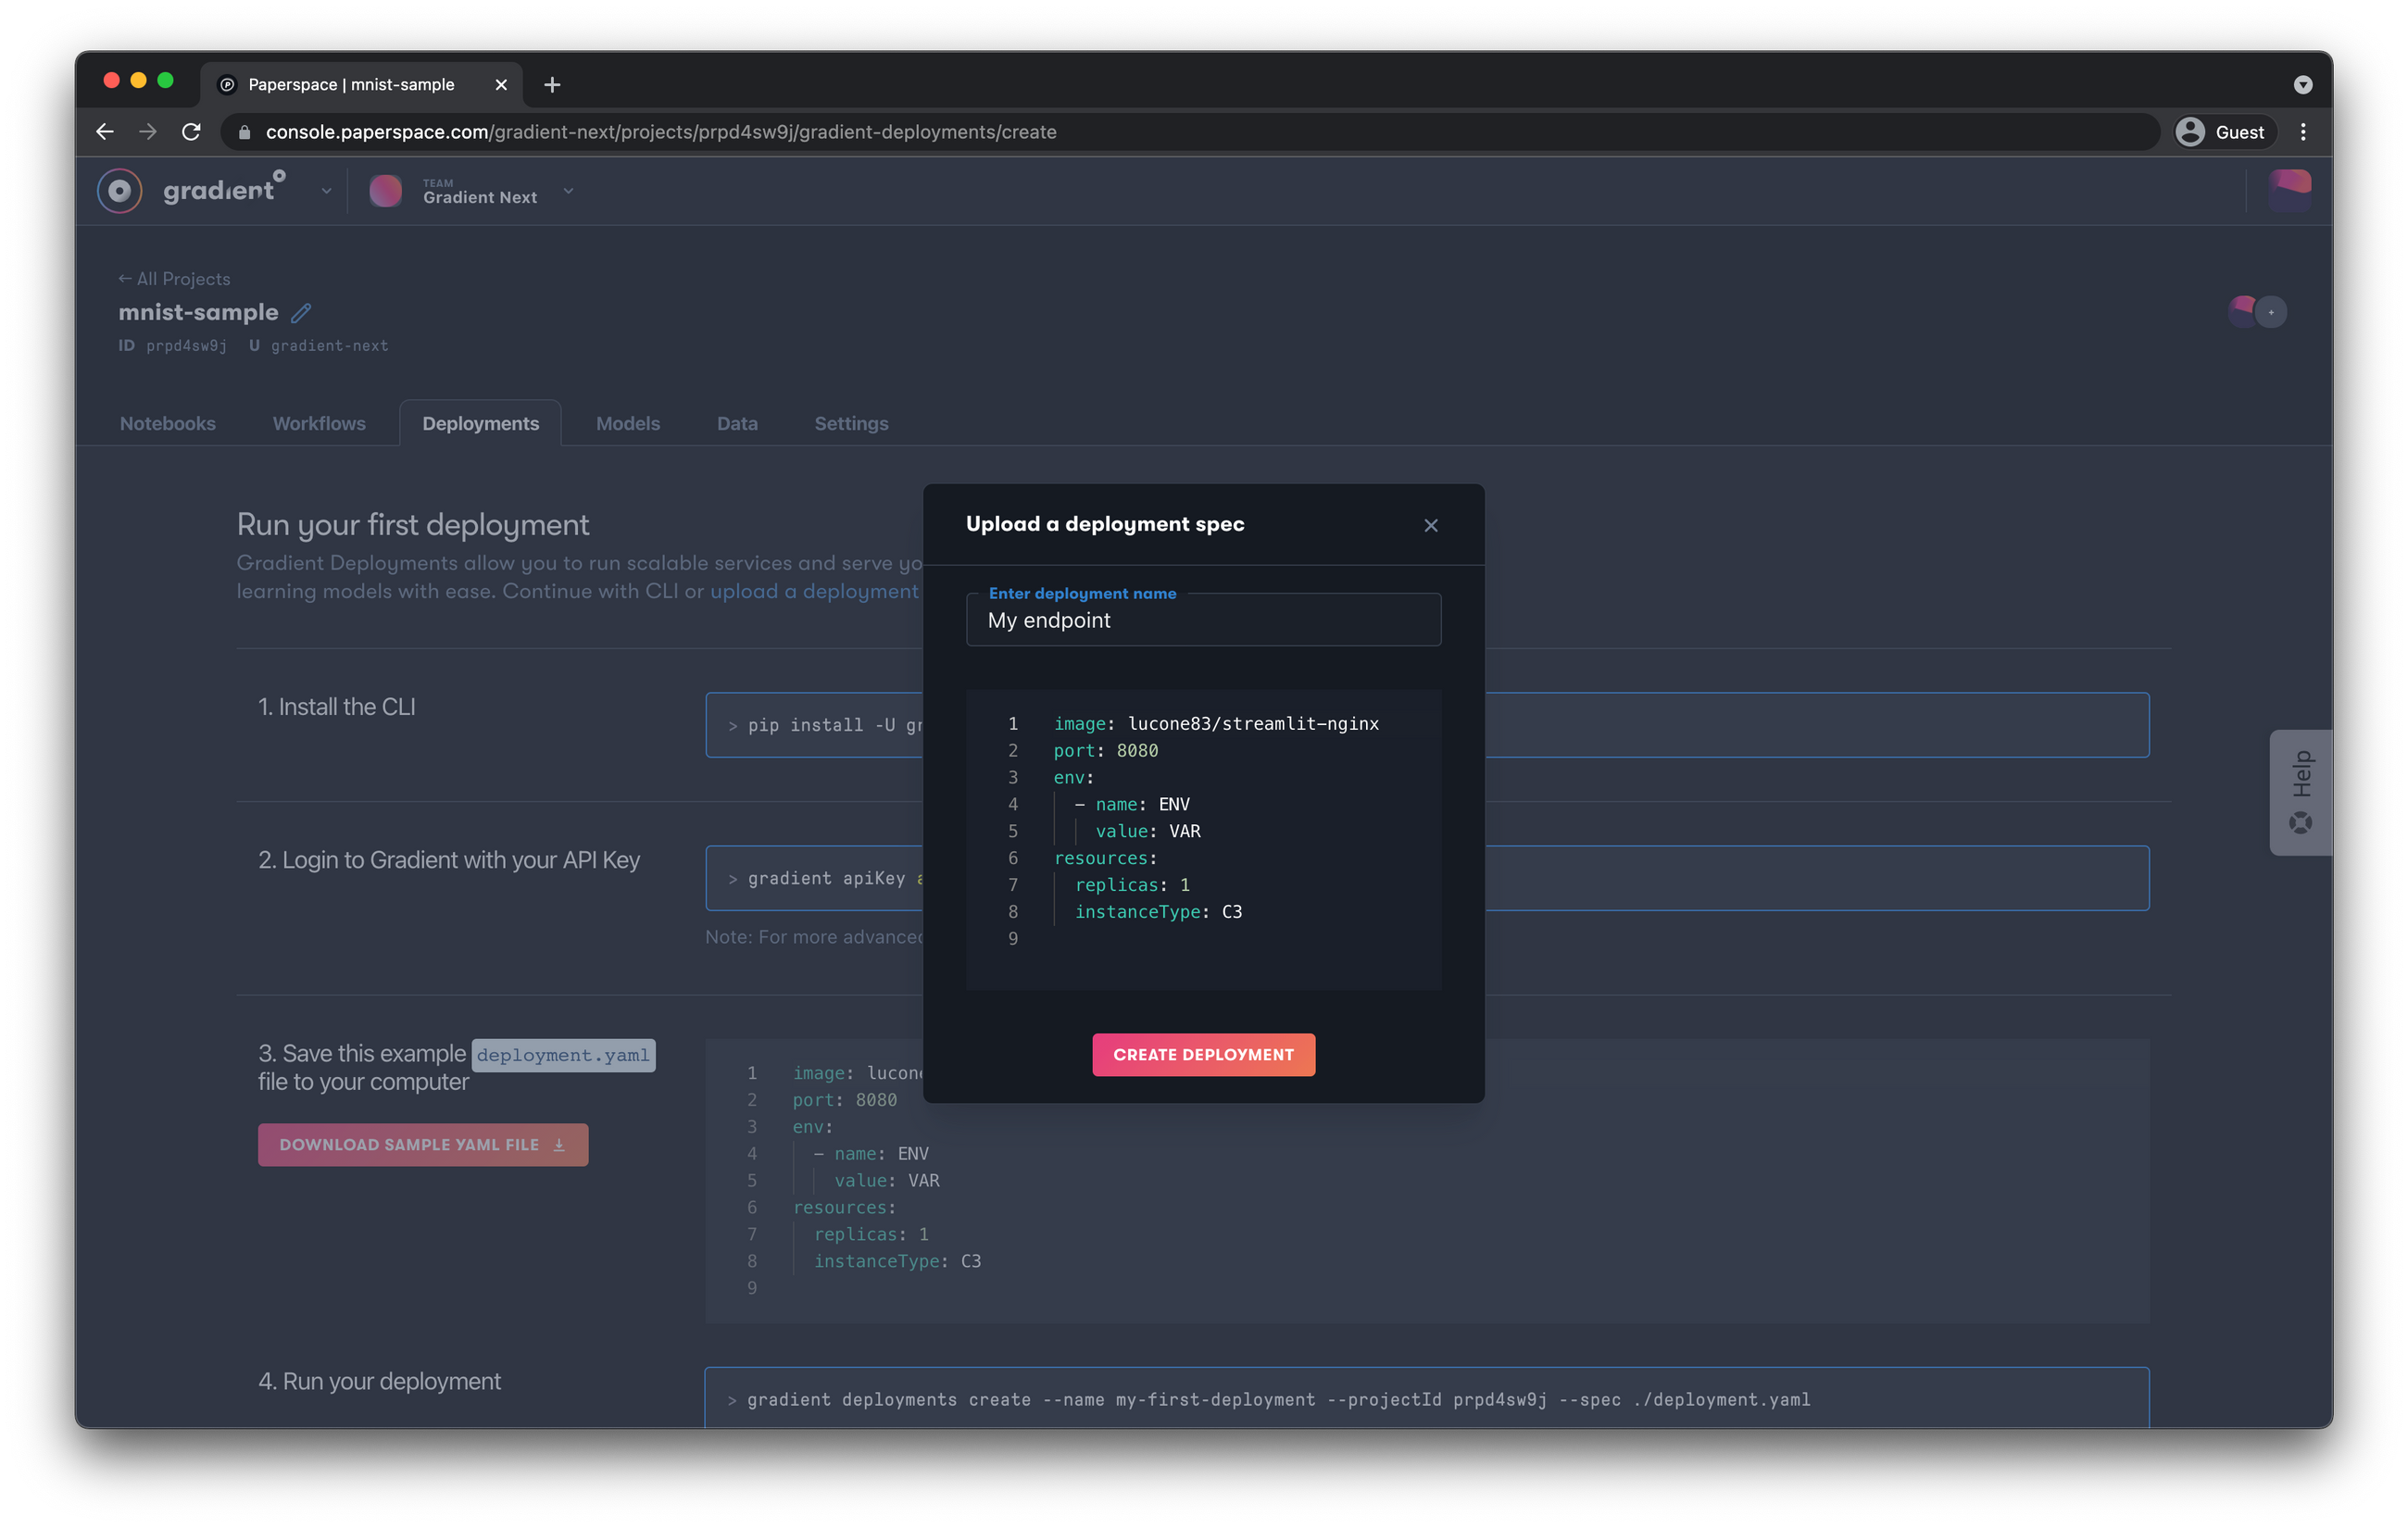Click the padlock icon in the address bar
This screenshot has width=2408, height=1528.
click(x=244, y=131)
